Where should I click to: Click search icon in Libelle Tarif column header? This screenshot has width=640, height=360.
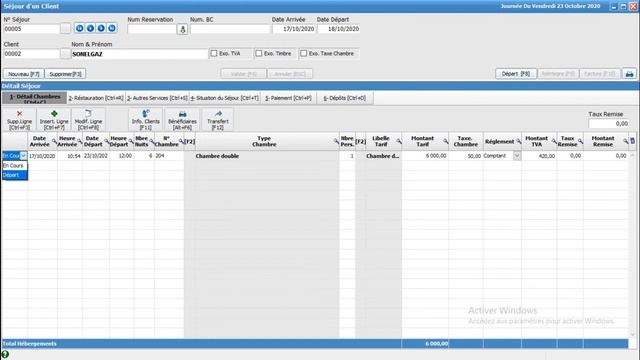click(x=399, y=141)
